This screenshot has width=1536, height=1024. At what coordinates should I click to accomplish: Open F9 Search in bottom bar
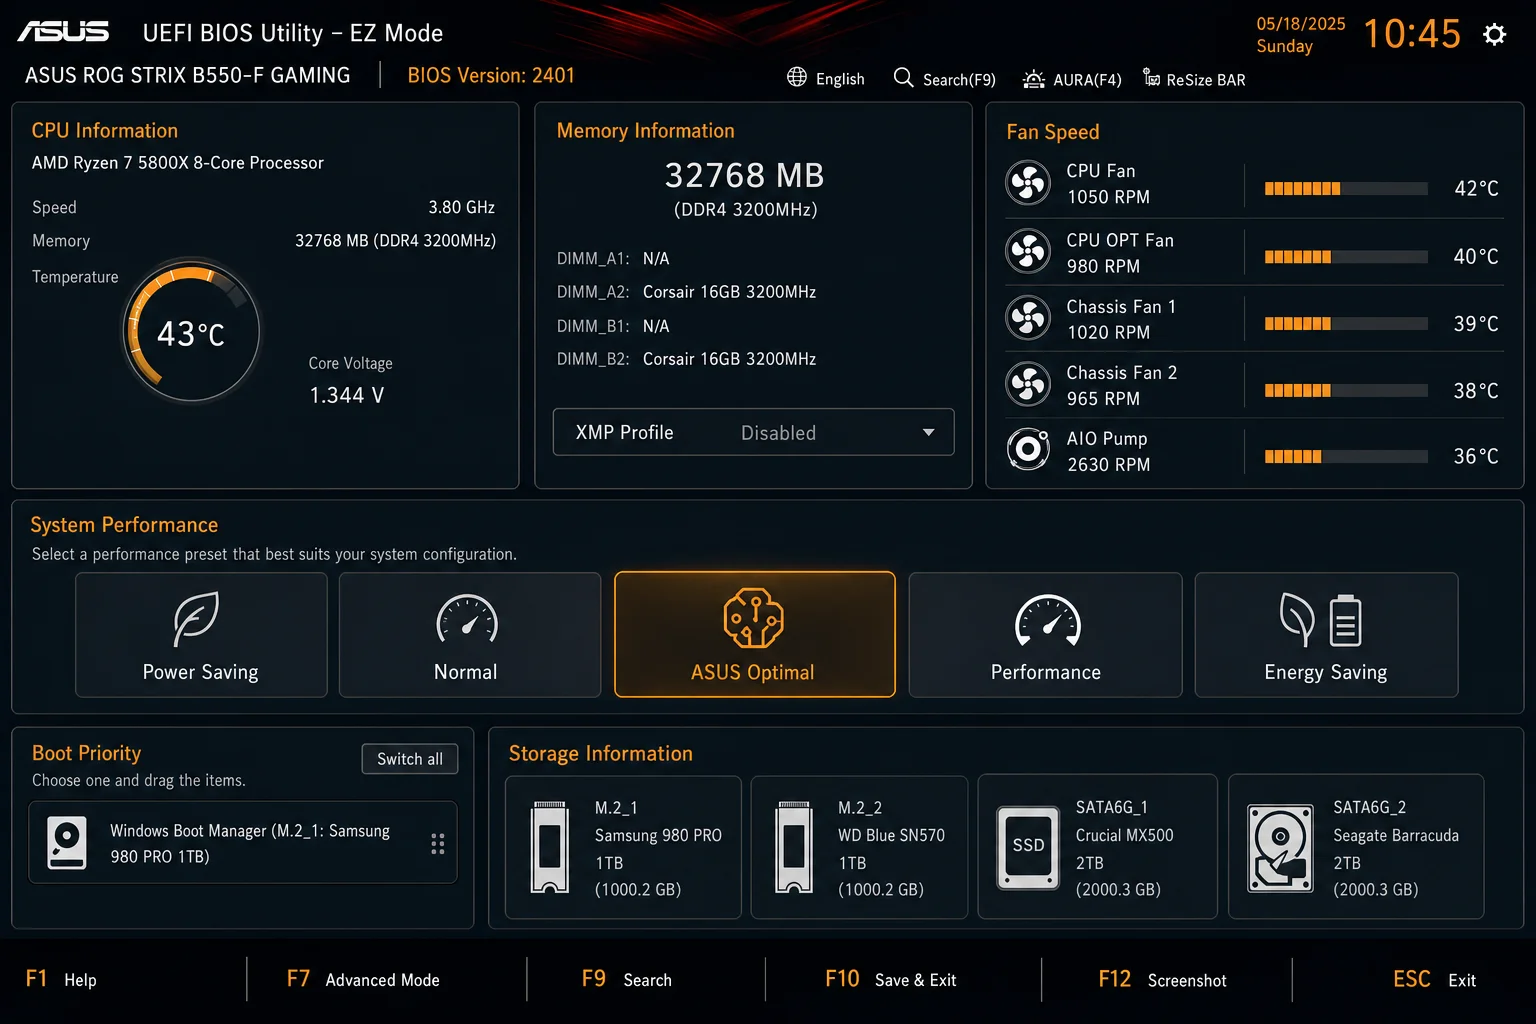pos(627,979)
